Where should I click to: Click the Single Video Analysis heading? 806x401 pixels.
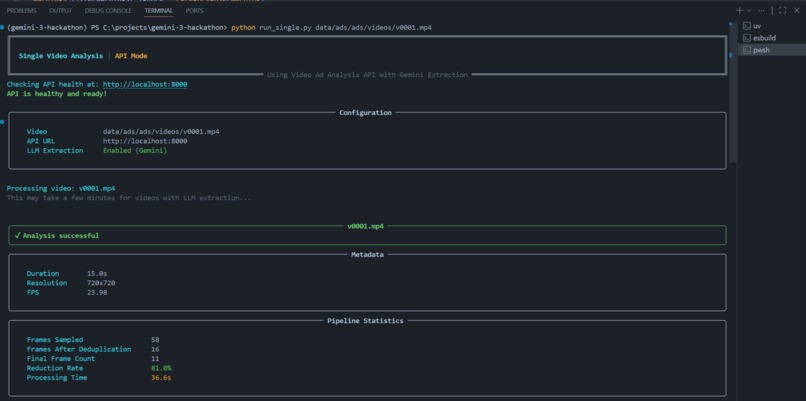click(61, 56)
